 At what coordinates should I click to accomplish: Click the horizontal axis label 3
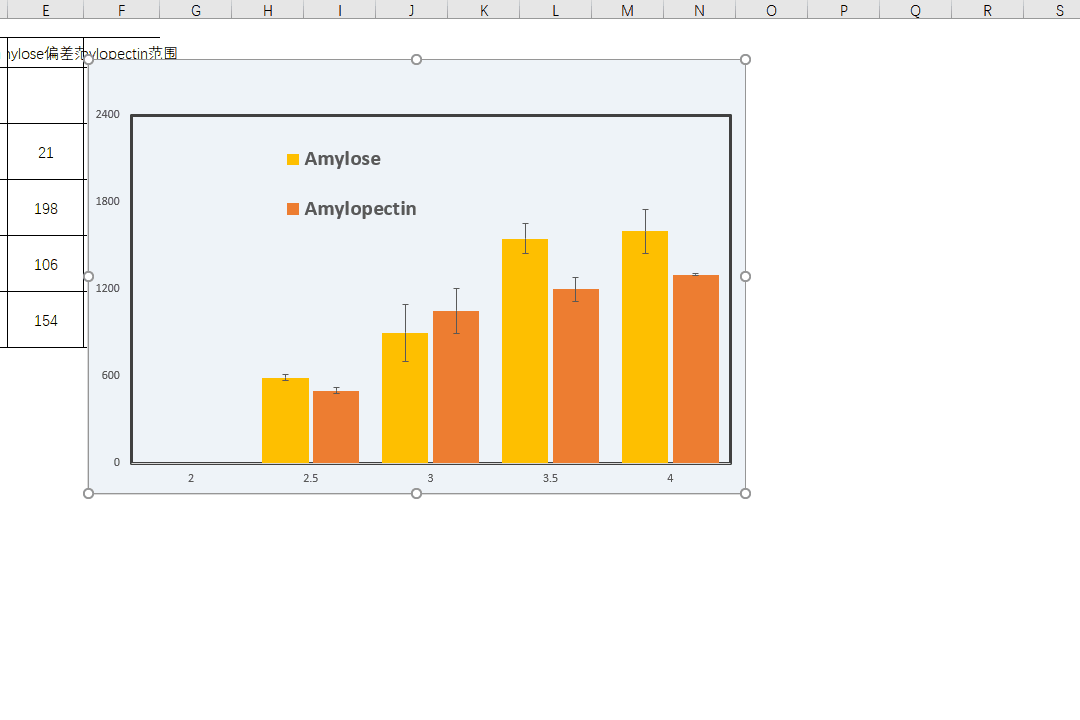tap(430, 478)
